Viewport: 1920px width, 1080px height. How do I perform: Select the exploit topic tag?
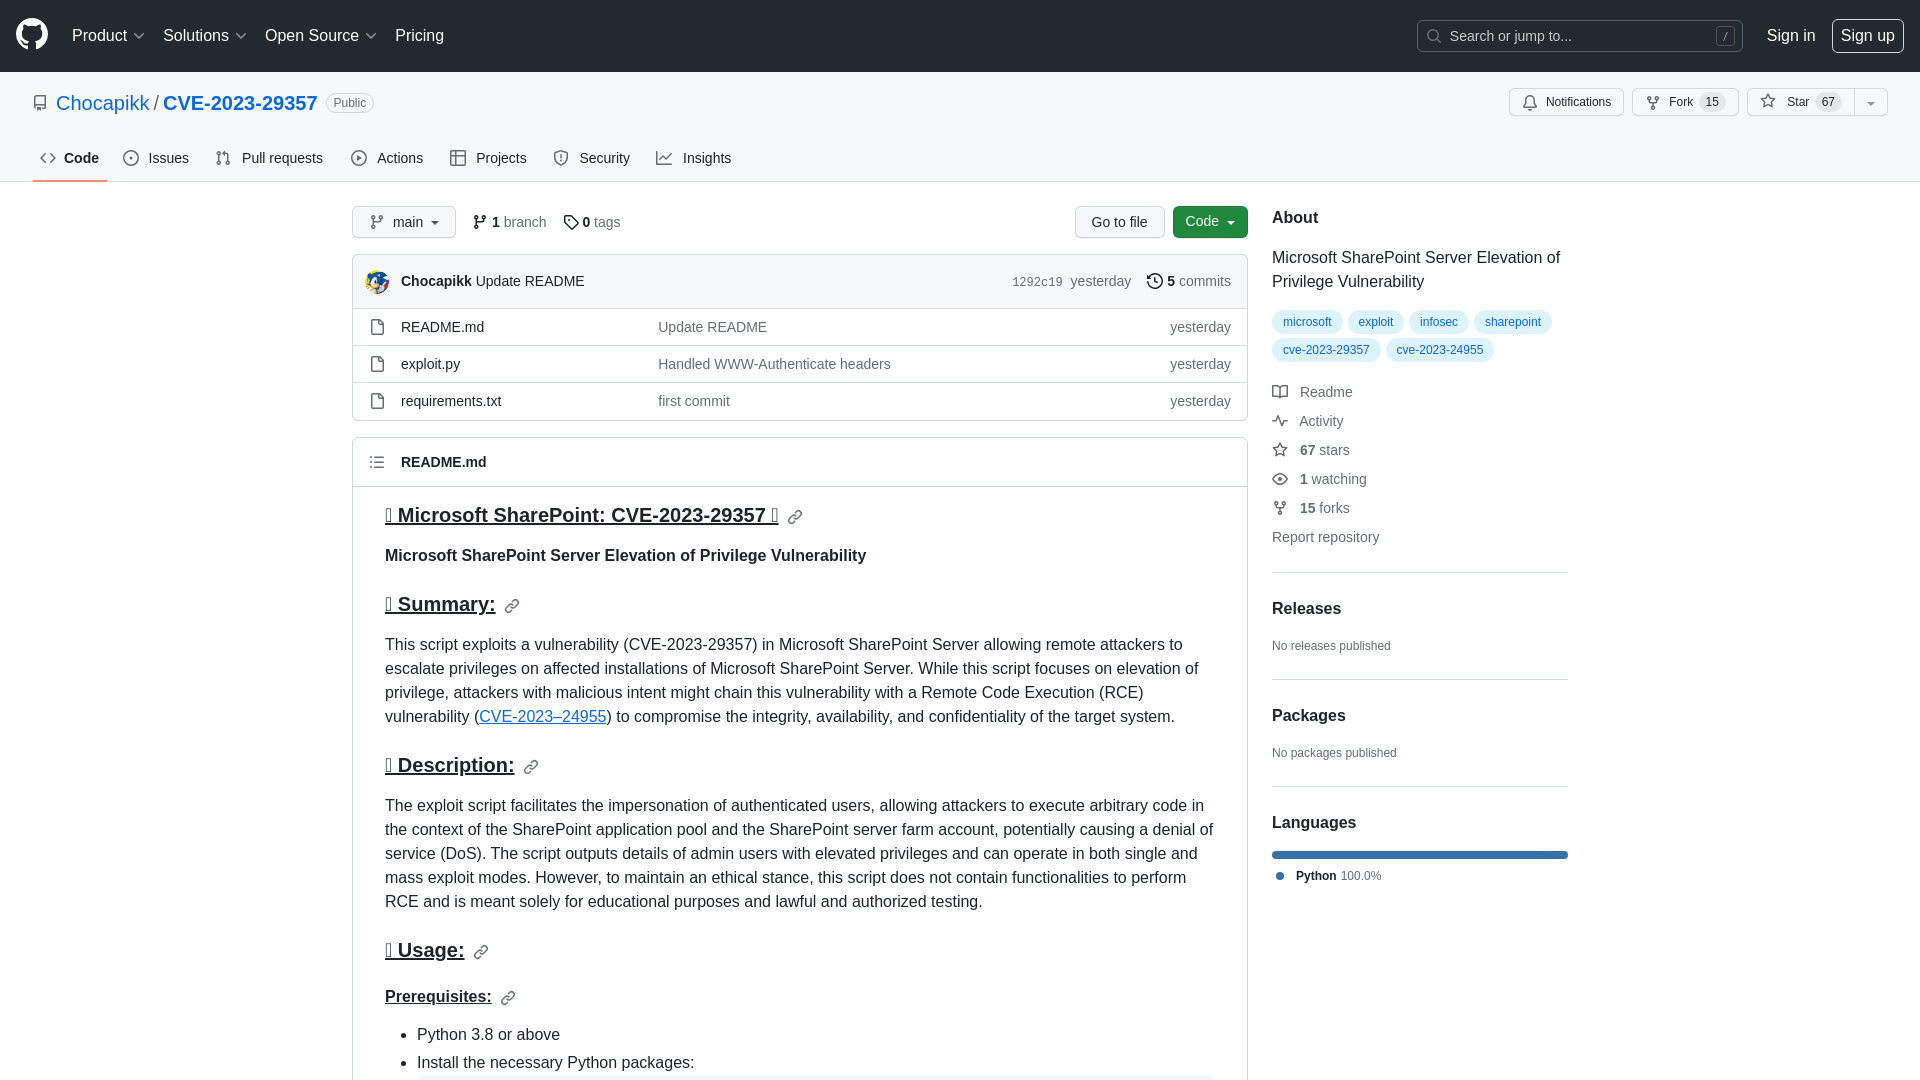tap(1376, 322)
